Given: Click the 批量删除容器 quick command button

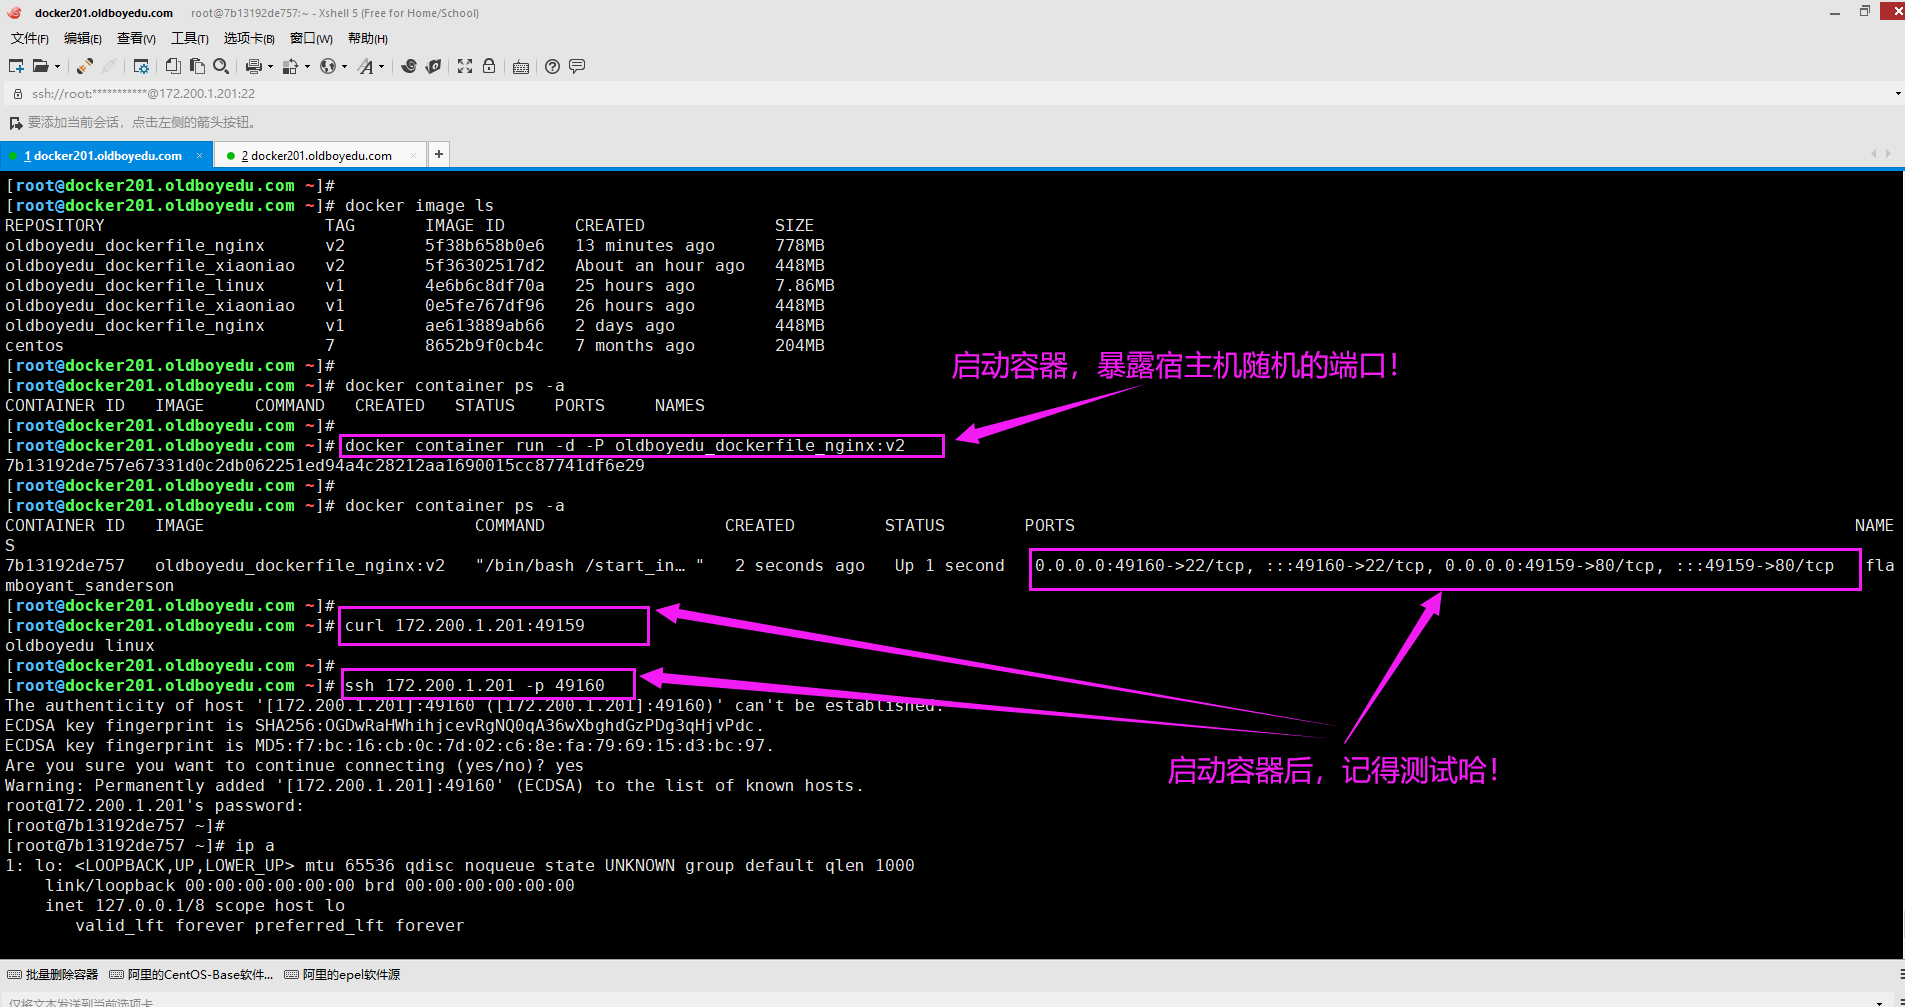Looking at the screenshot, I should 53,974.
